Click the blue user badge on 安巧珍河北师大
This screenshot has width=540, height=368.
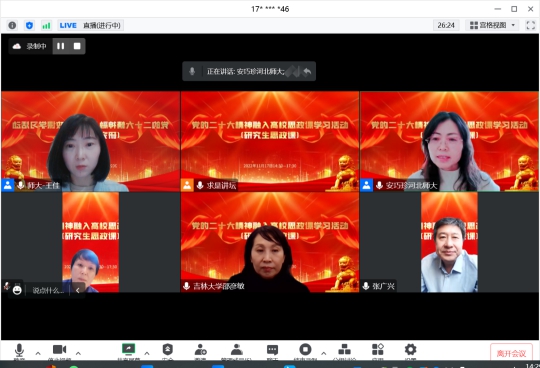click(366, 185)
